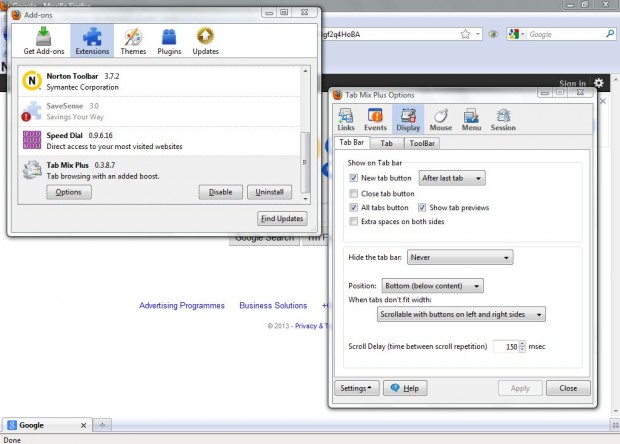This screenshot has height=444, width=620.
Task: Click Disable for Tab Mix Plus
Action: 220,192
